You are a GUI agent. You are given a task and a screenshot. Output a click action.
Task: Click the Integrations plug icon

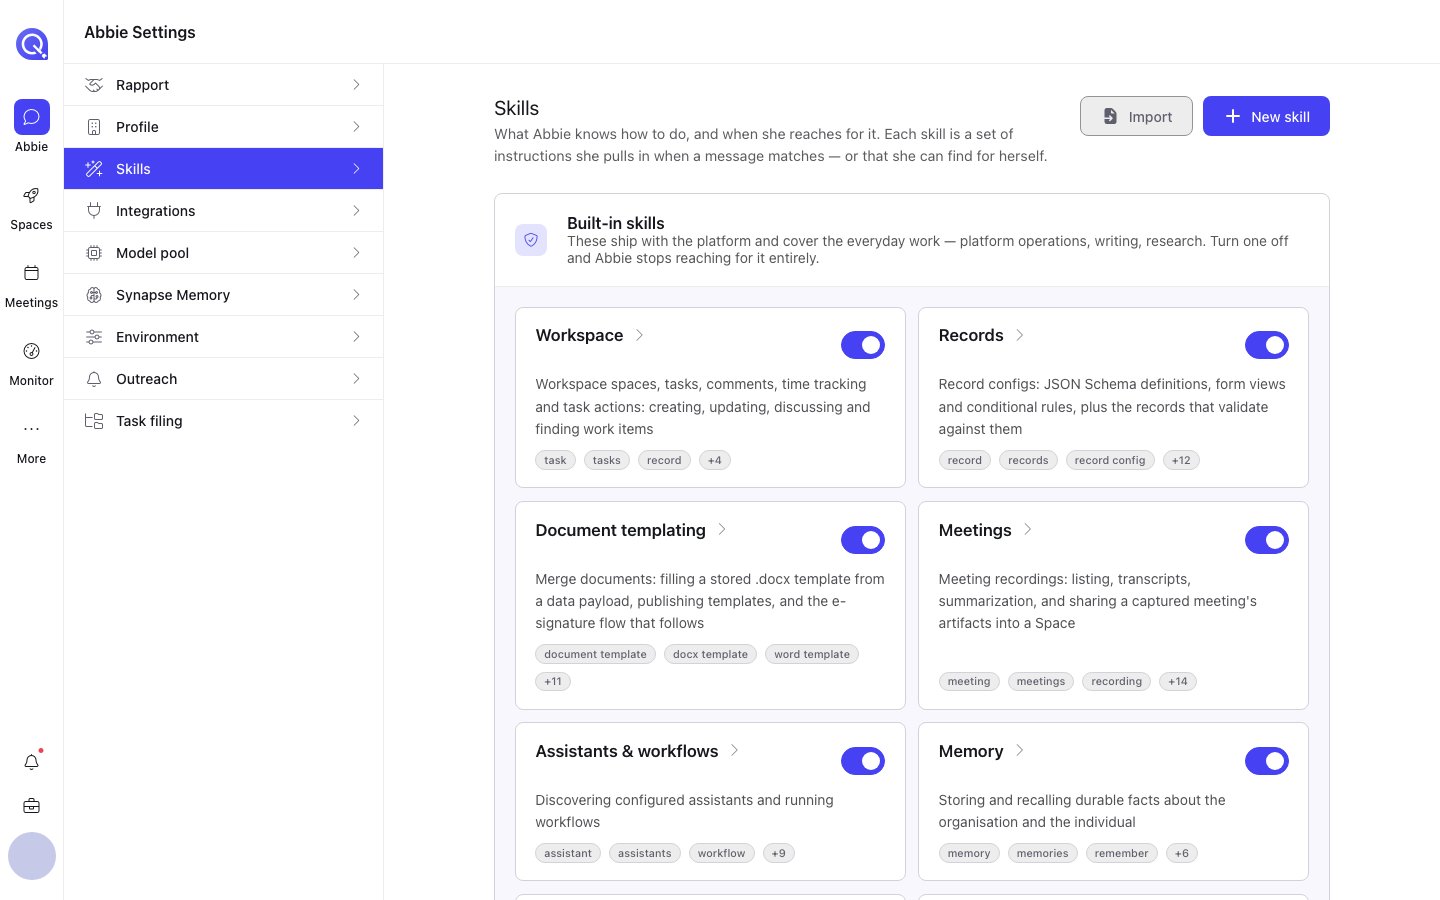point(94,211)
